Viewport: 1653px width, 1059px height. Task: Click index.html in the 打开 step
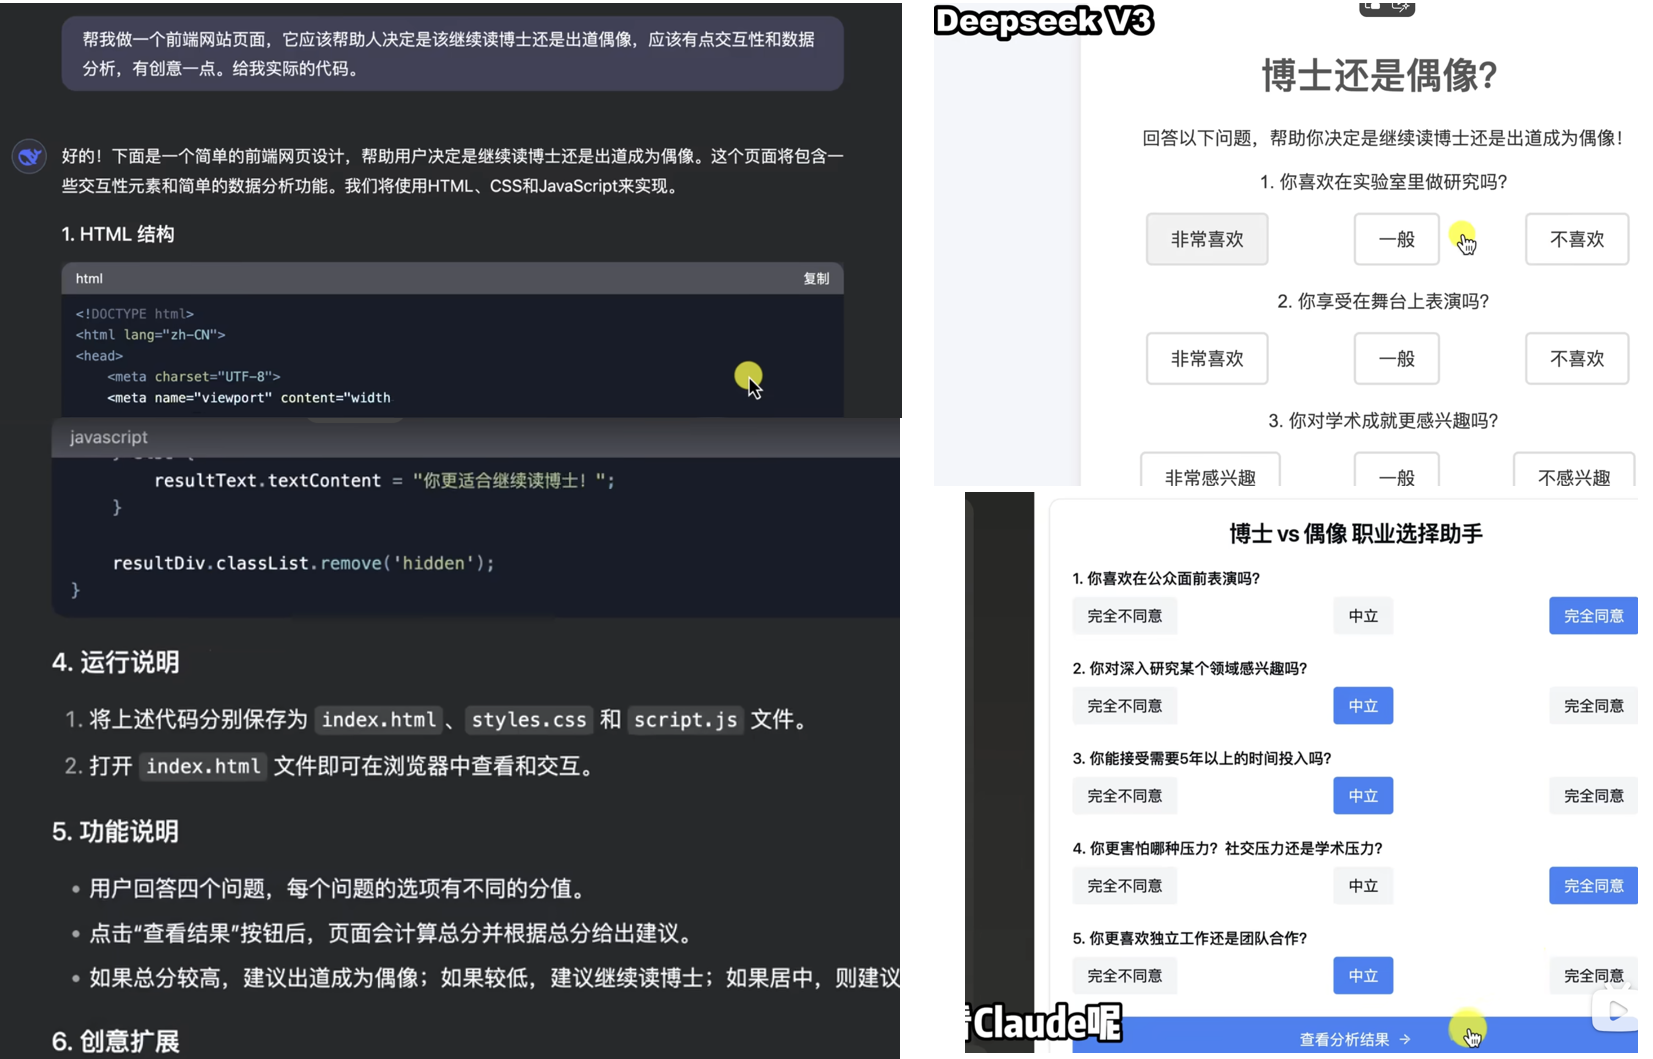pyautogui.click(x=203, y=766)
